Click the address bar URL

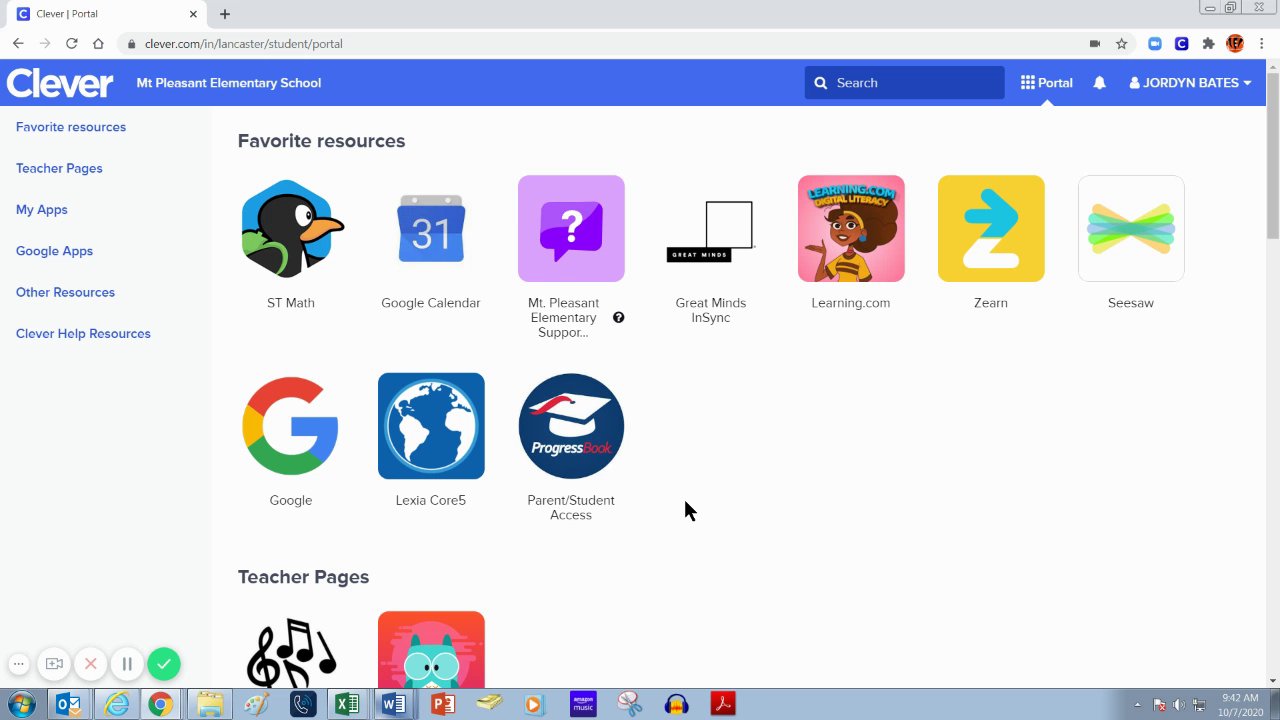coord(243,44)
